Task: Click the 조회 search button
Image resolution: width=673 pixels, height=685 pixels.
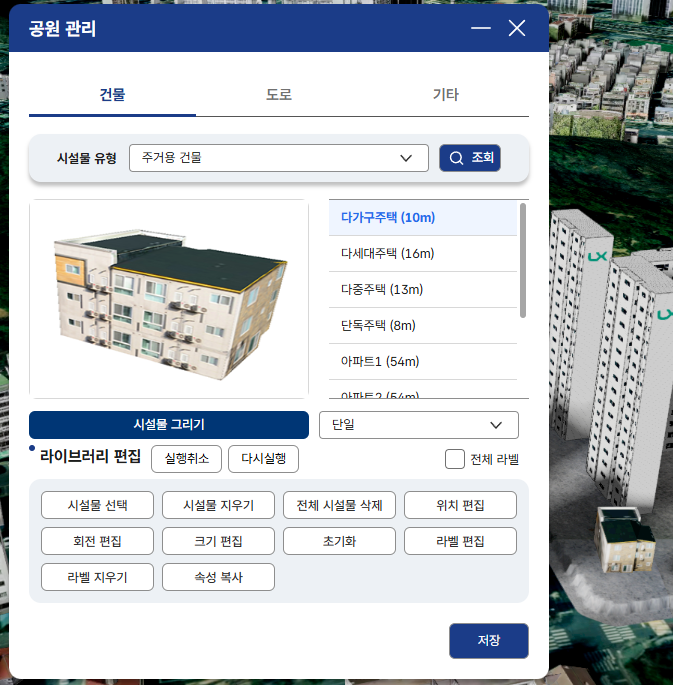Action: (x=470, y=158)
